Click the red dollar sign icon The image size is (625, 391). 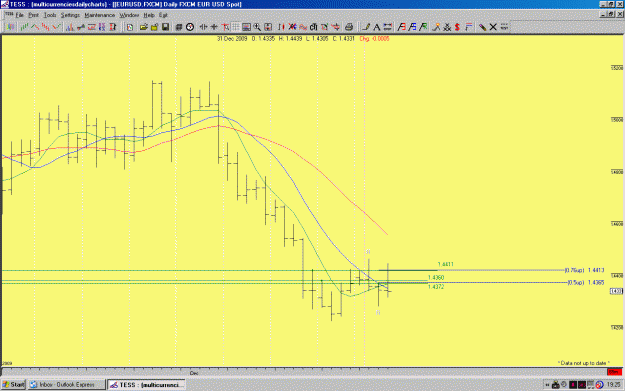click(457, 27)
